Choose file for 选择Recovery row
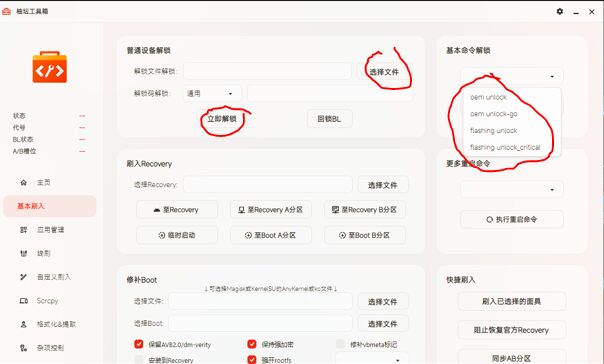604x364 pixels. 383,185
